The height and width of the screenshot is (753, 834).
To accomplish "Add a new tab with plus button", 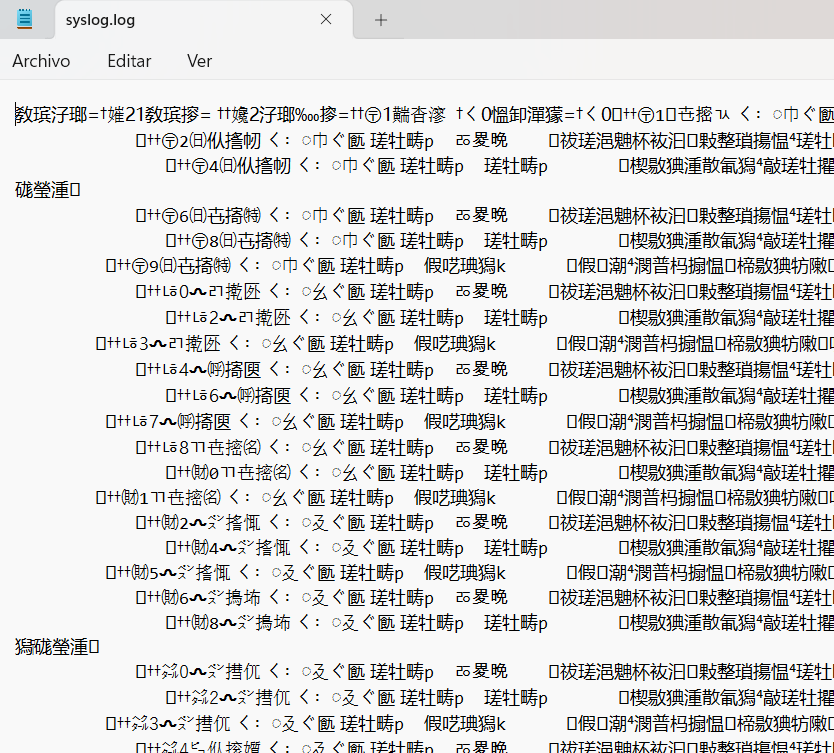I will coord(381,20).
